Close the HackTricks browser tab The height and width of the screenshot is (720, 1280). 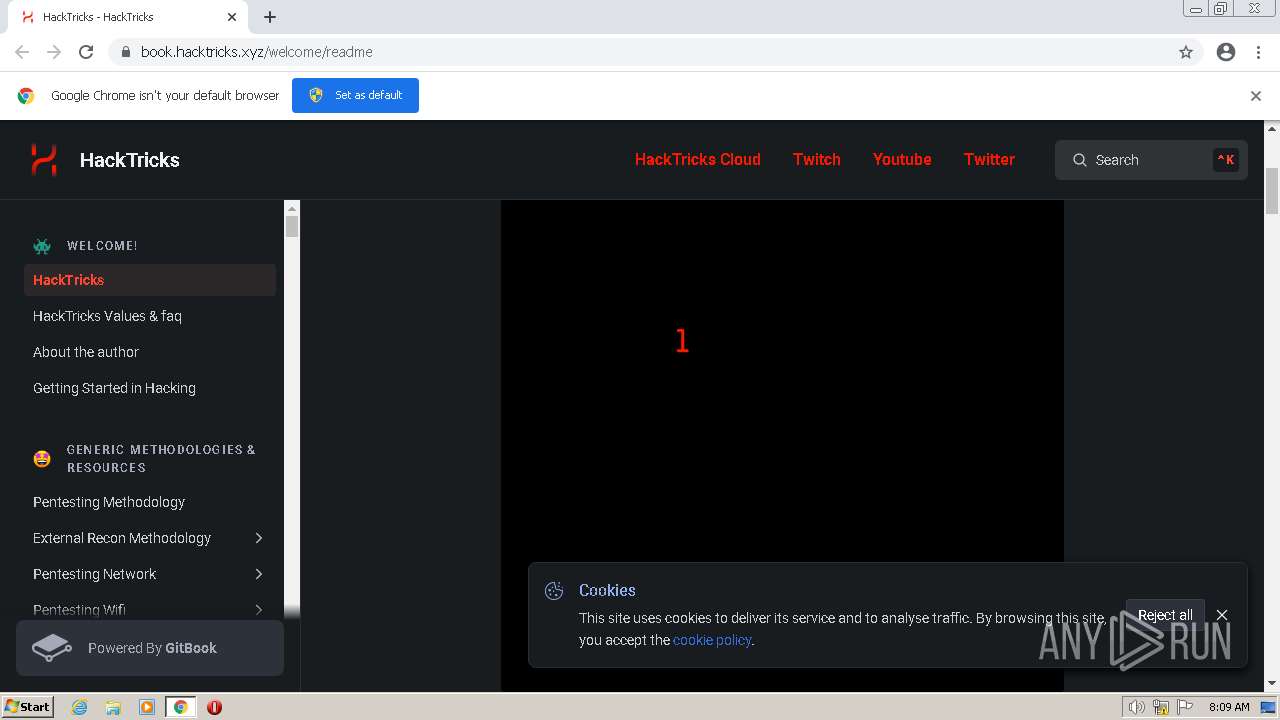[232, 17]
